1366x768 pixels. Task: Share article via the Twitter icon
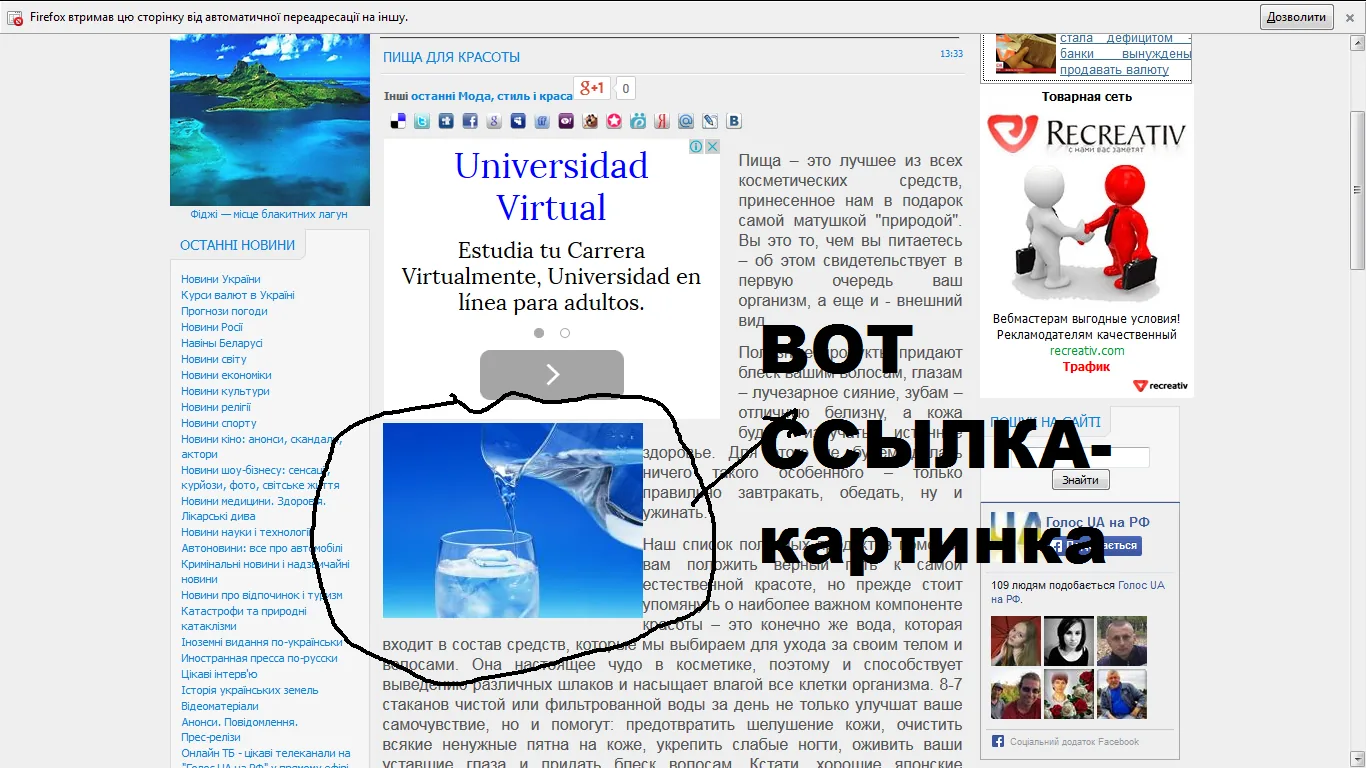point(422,121)
